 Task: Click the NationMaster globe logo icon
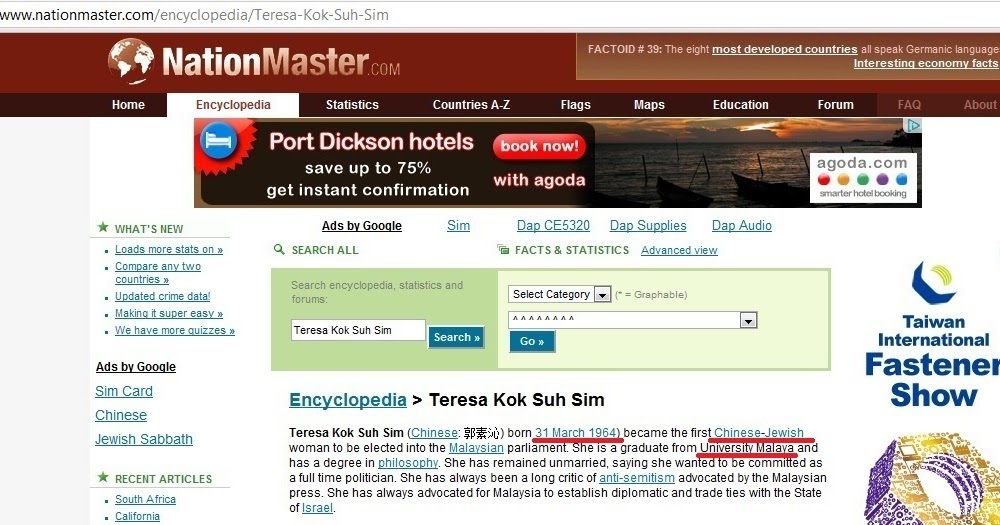[131, 61]
